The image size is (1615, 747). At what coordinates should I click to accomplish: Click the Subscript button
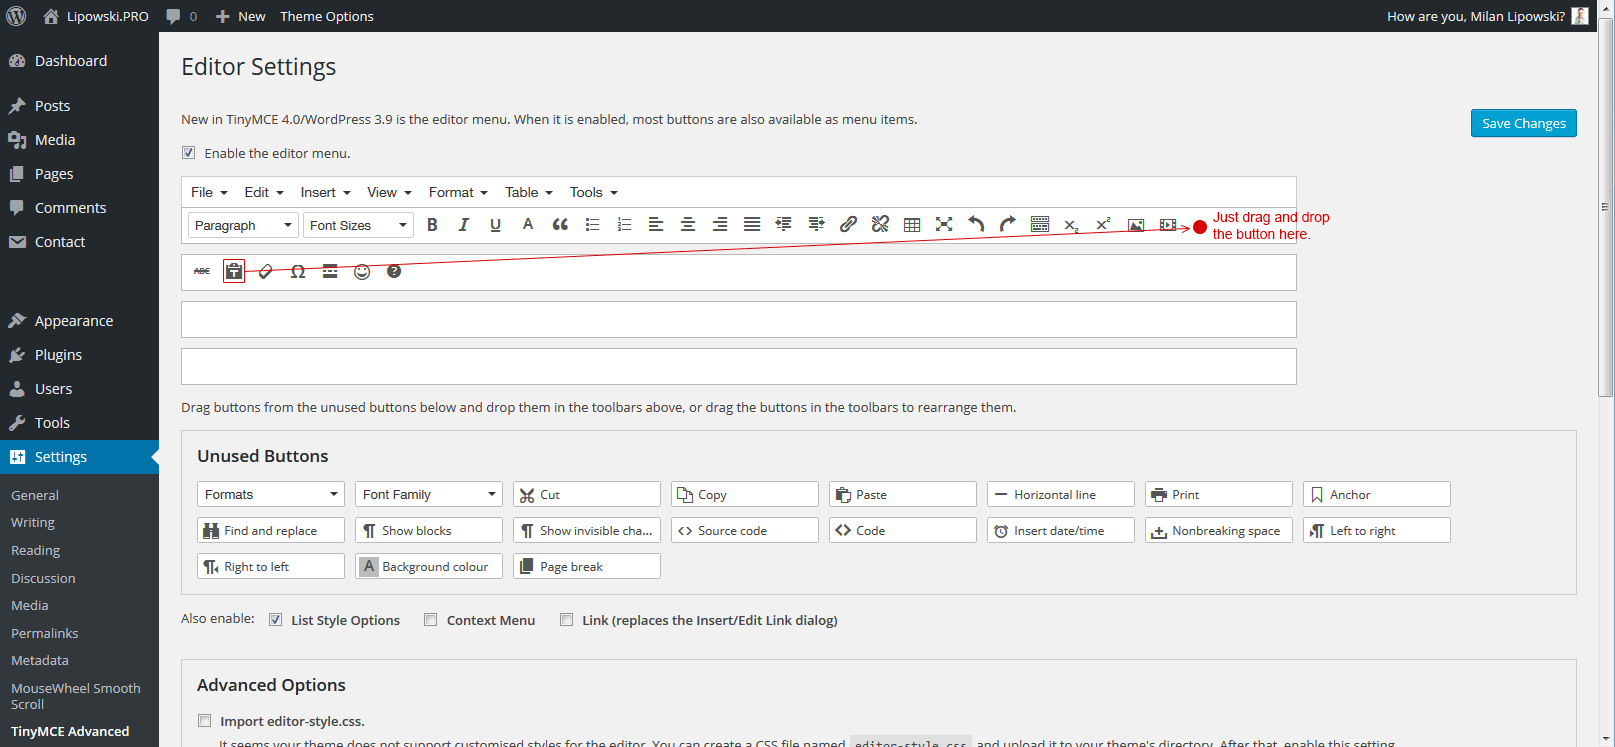(1072, 225)
